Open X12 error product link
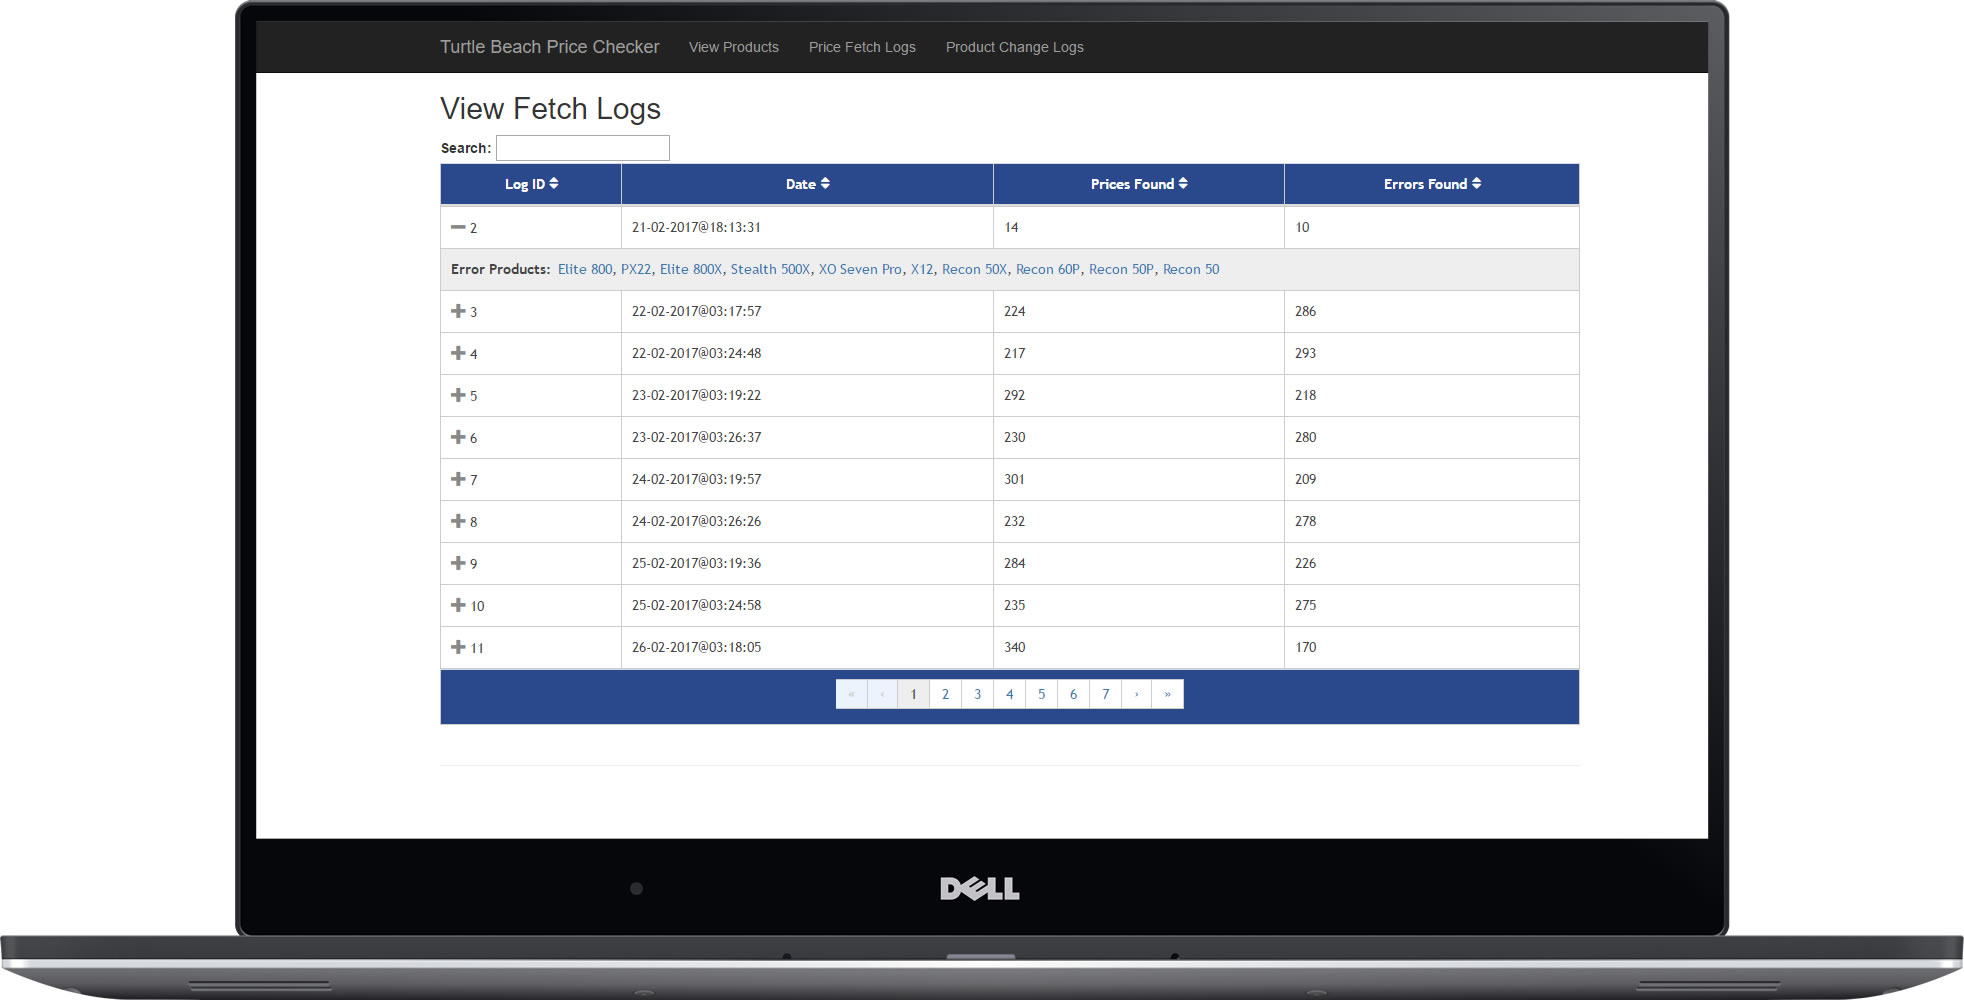 (x=922, y=269)
